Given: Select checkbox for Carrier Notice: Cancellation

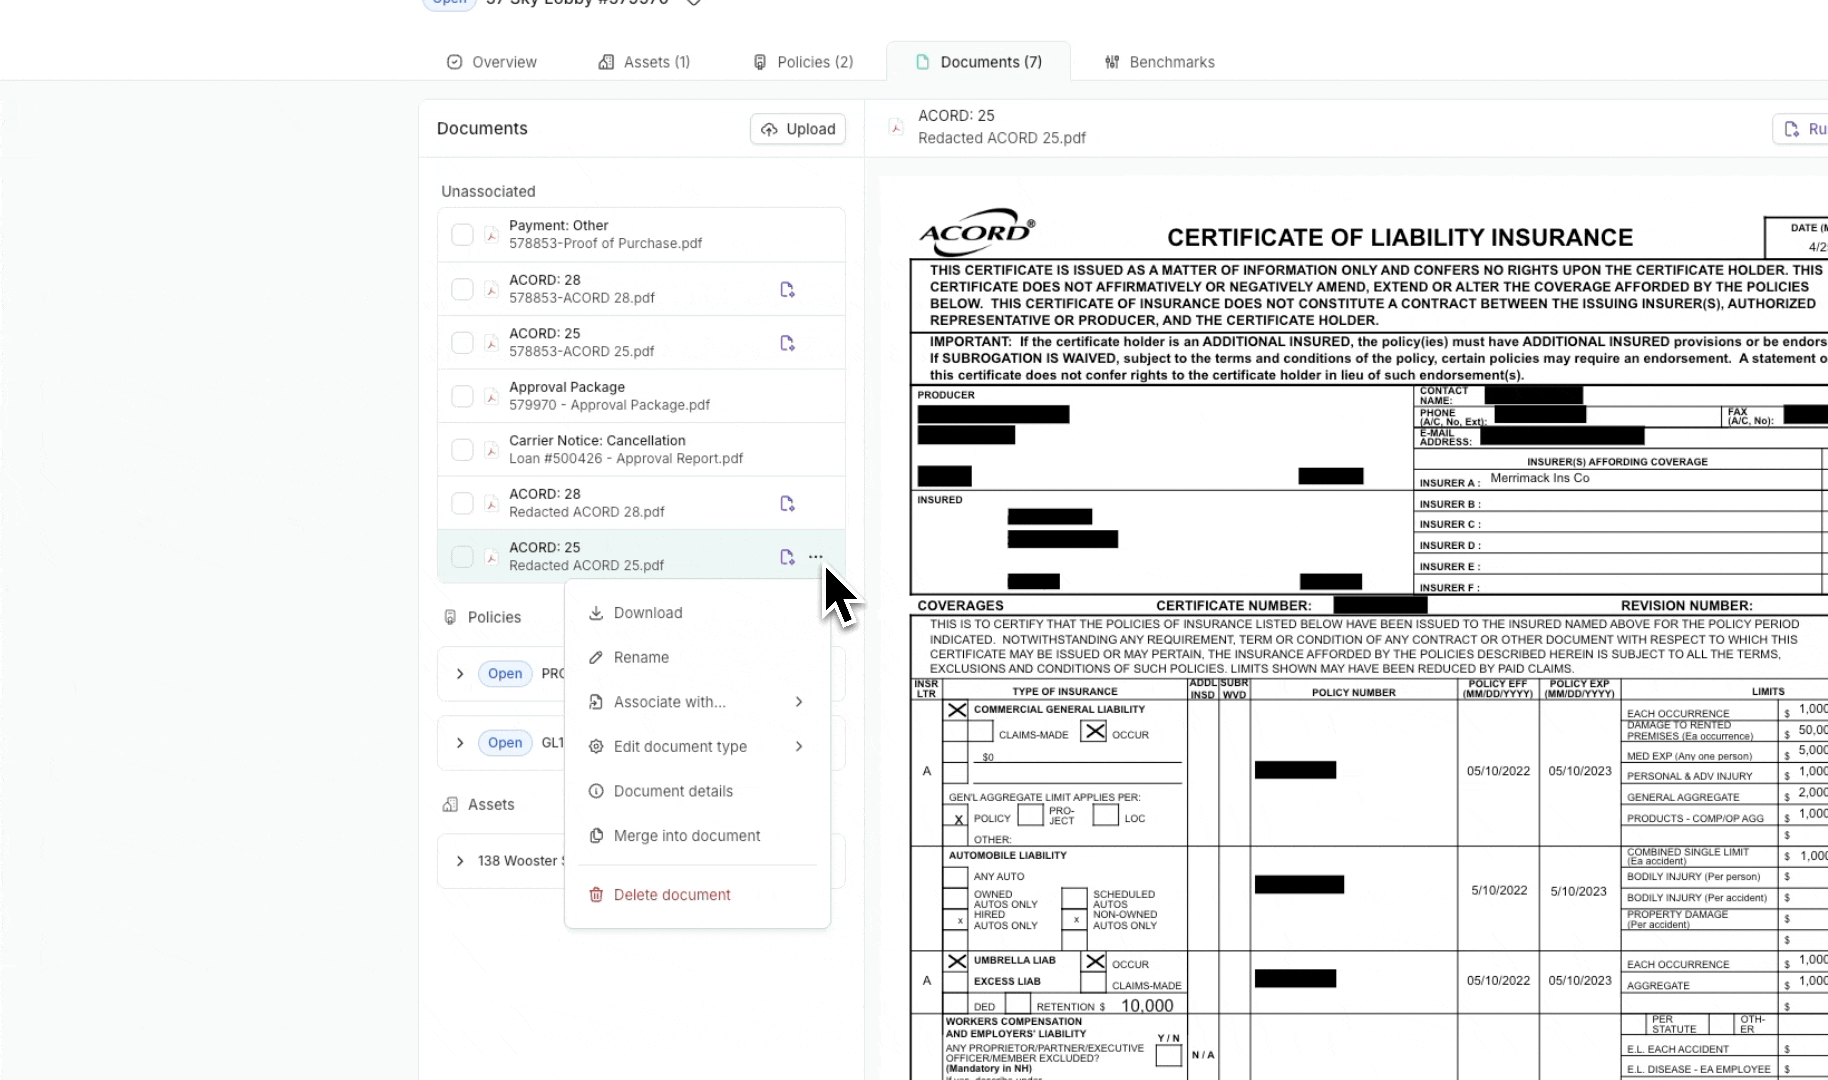Looking at the screenshot, I should (462, 450).
